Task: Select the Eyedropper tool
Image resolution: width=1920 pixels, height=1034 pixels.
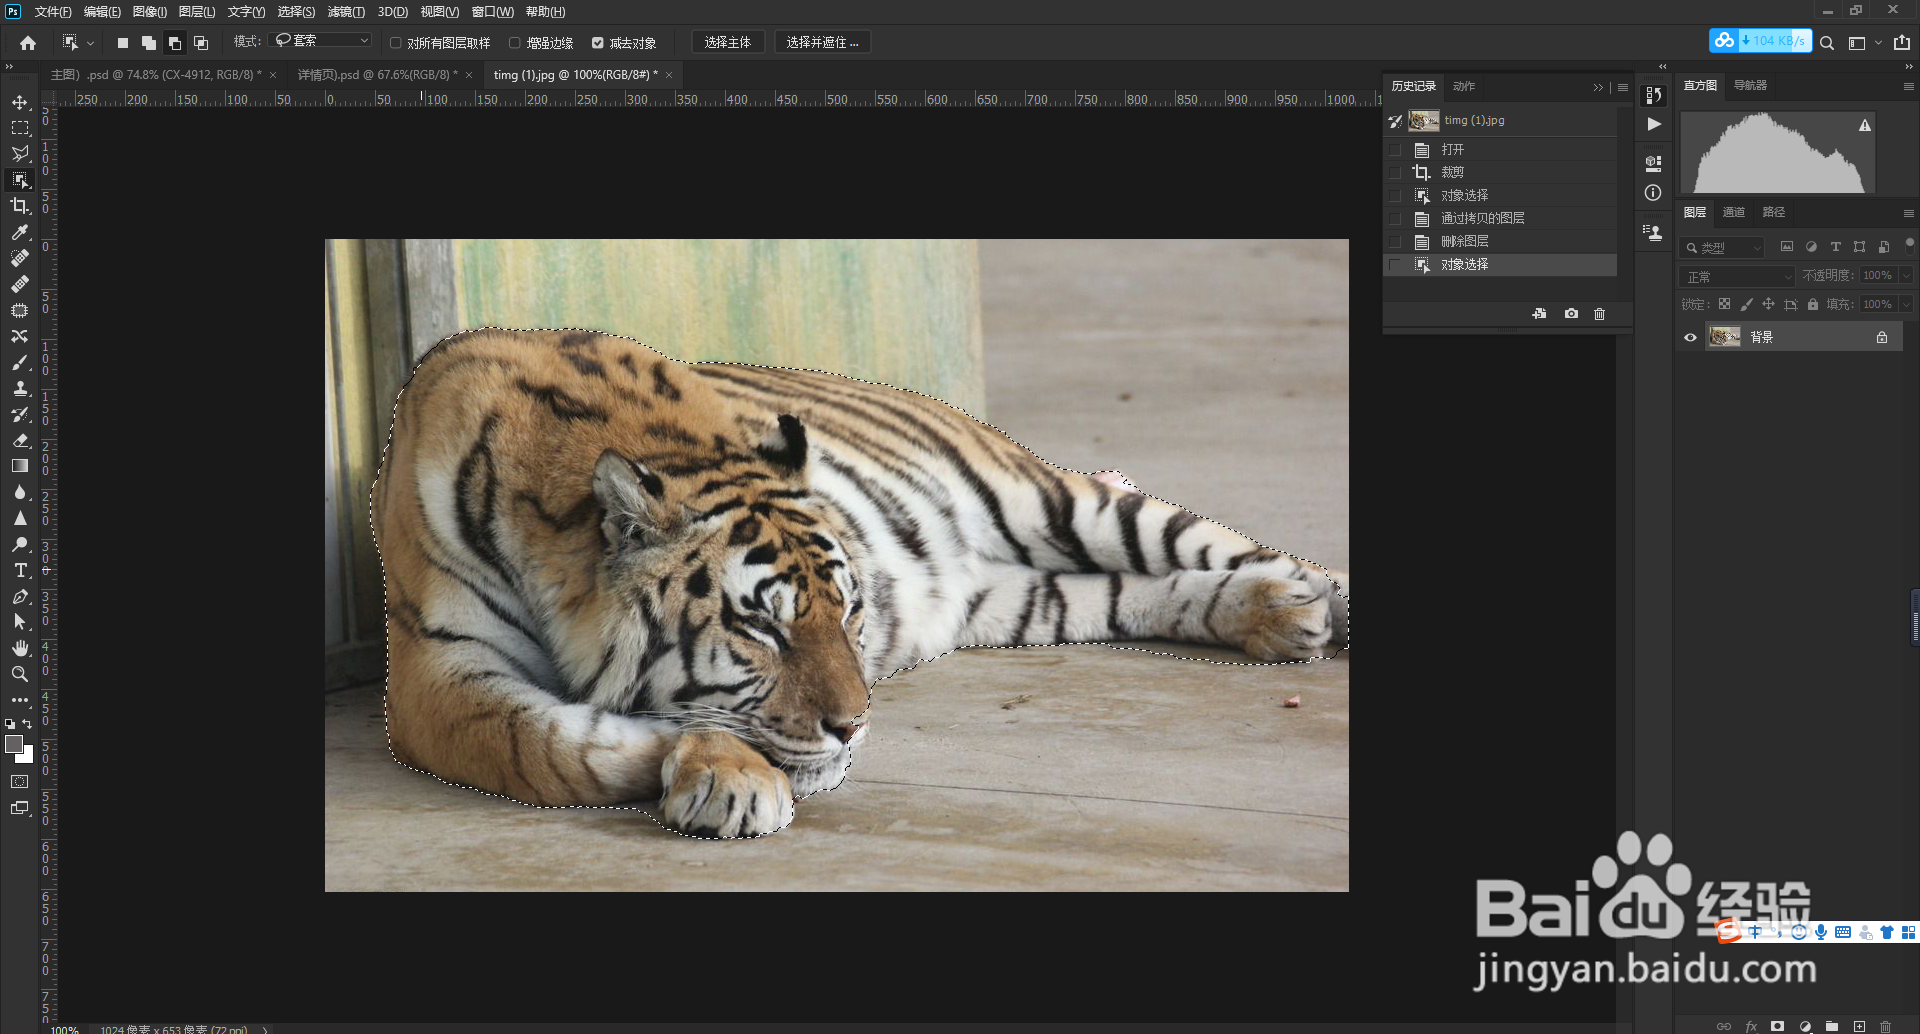Action: coord(20,232)
